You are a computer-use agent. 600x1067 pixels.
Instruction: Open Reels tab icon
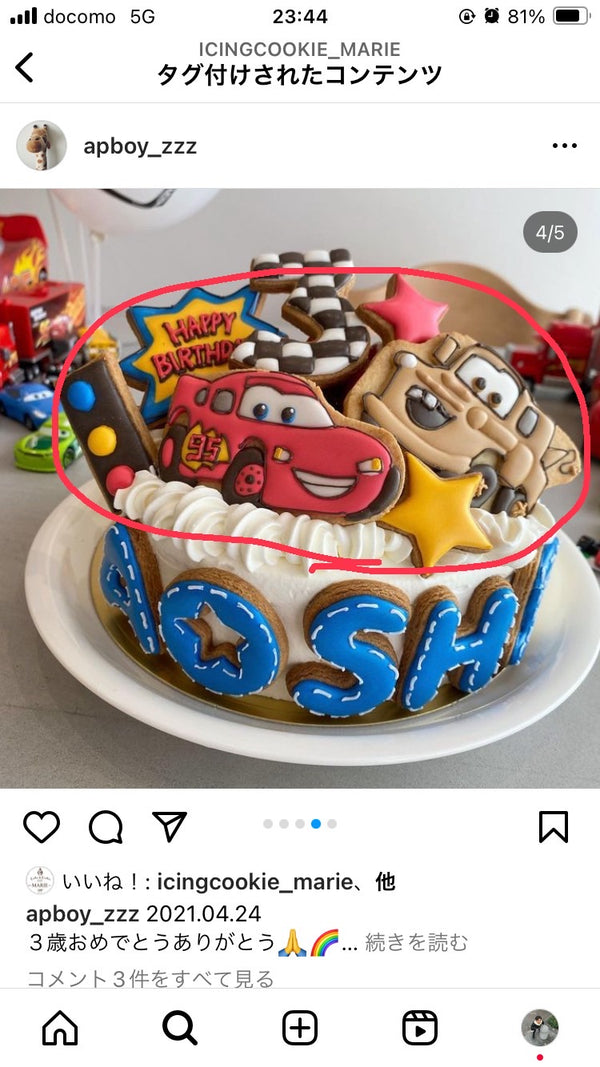point(420,1028)
